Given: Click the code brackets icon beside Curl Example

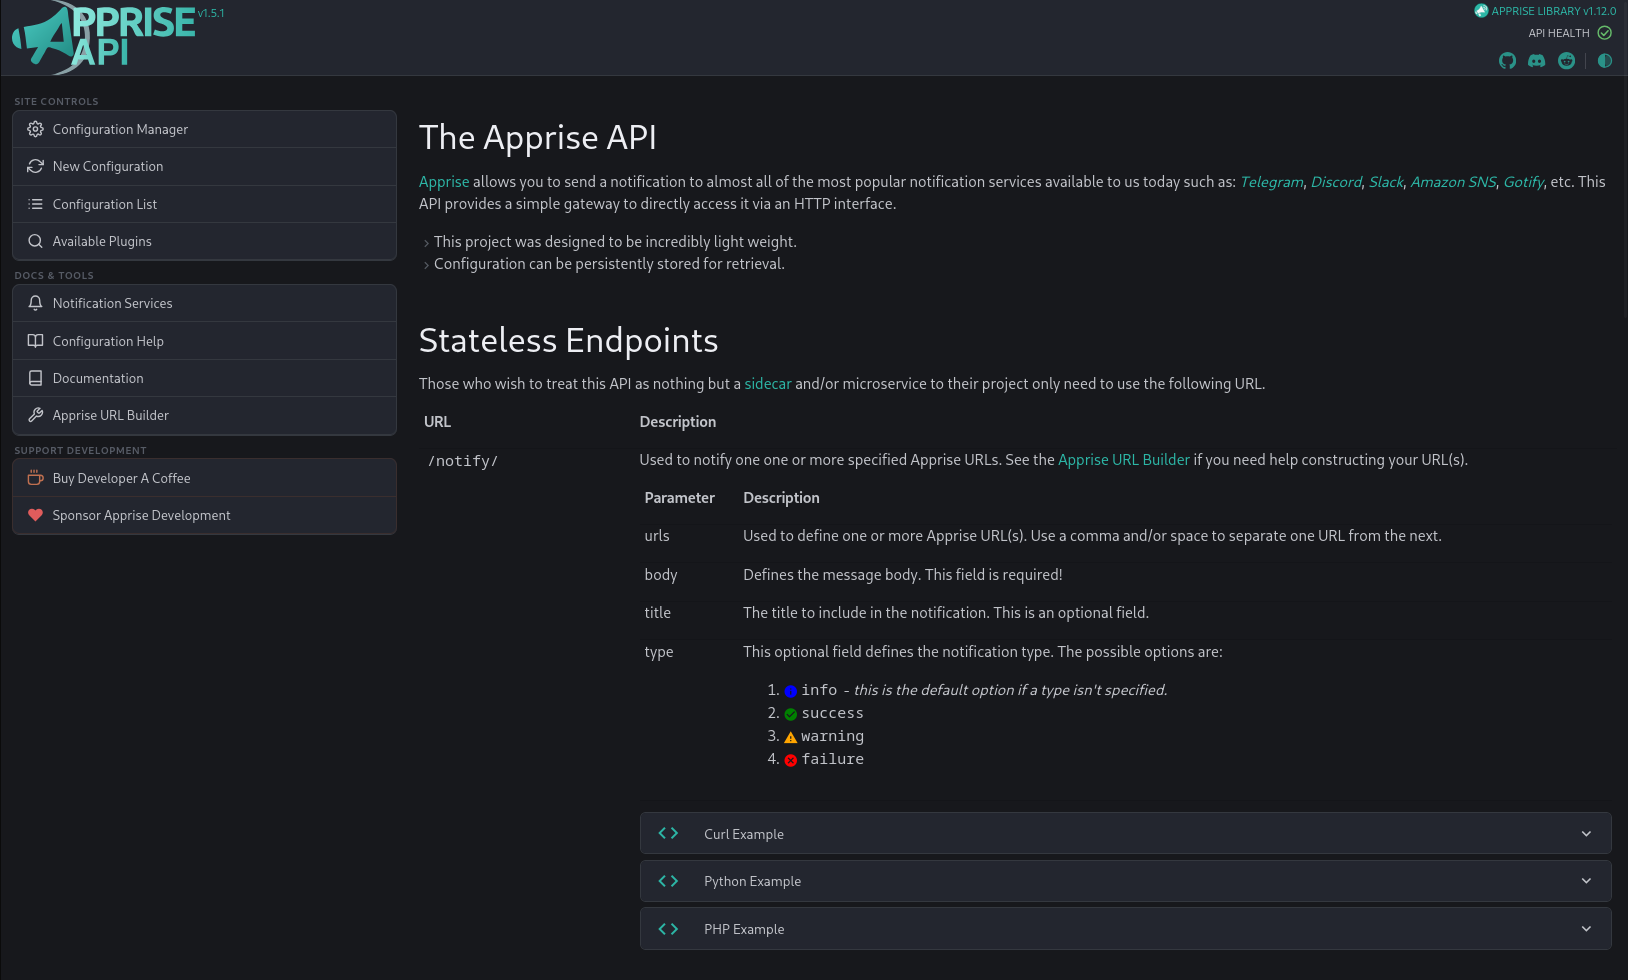Looking at the screenshot, I should (x=668, y=833).
